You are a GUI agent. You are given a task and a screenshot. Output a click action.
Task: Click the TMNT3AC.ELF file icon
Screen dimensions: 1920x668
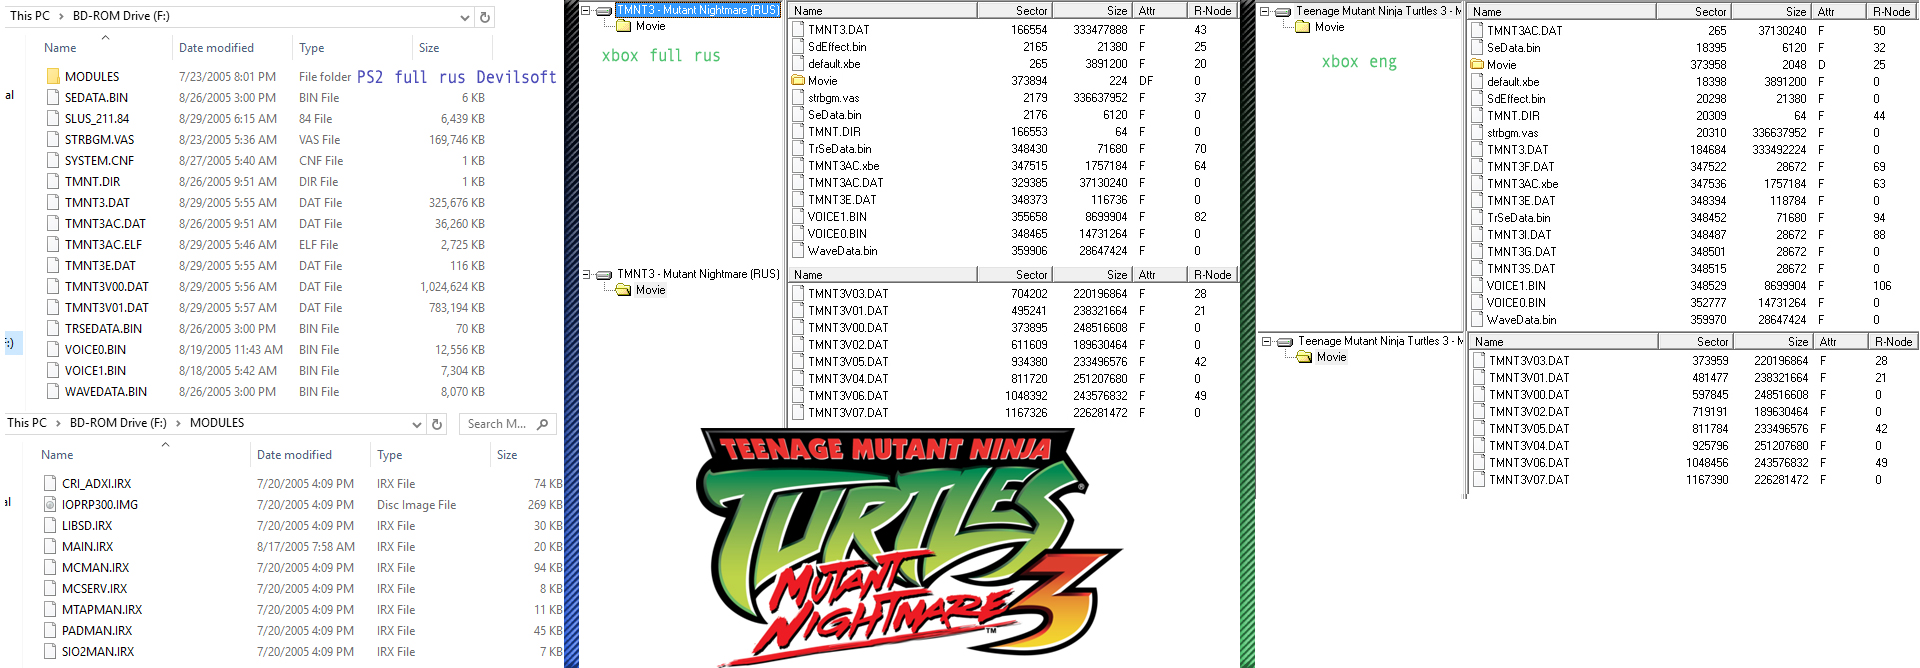[x=53, y=245]
